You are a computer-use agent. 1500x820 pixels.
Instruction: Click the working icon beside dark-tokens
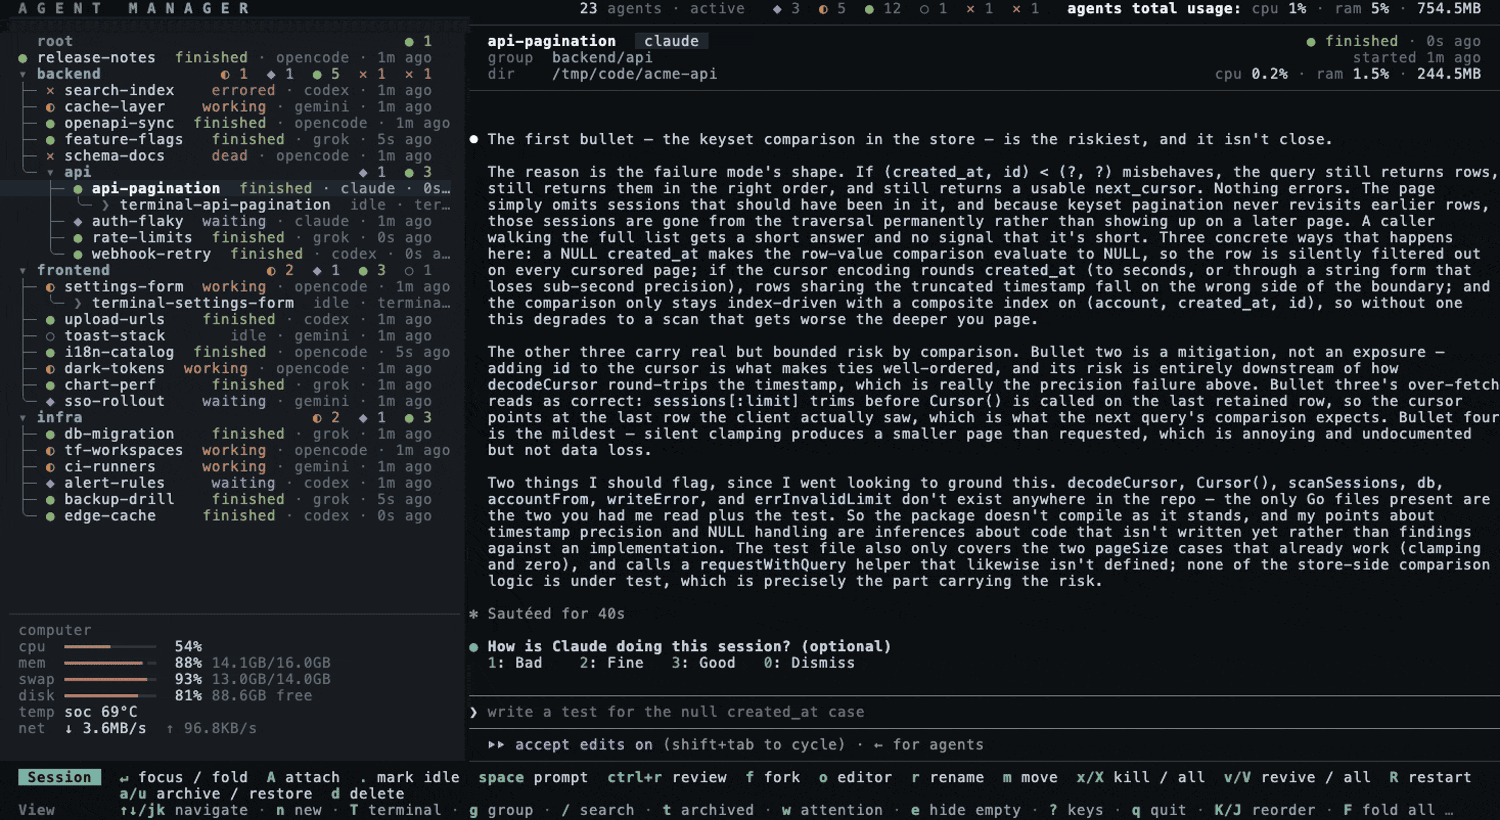50,369
